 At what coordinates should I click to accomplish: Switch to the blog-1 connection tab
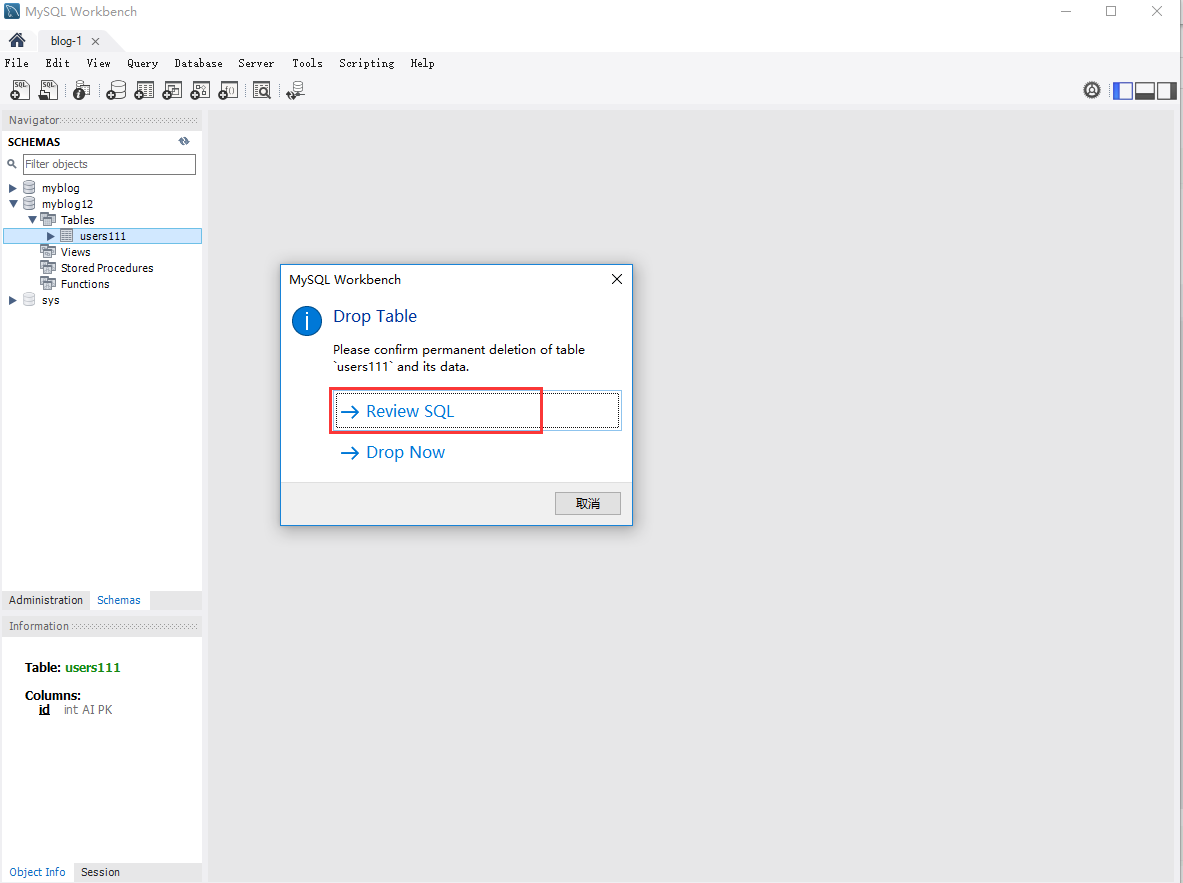(66, 41)
